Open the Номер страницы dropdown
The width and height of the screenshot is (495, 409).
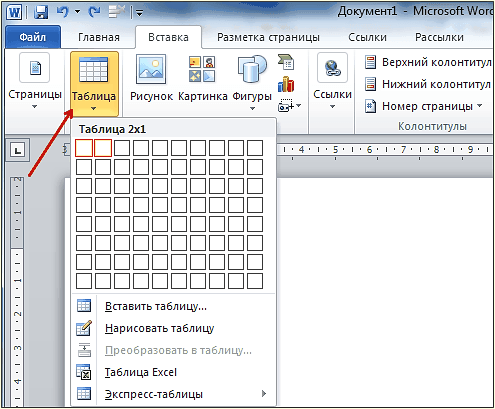coord(423,106)
